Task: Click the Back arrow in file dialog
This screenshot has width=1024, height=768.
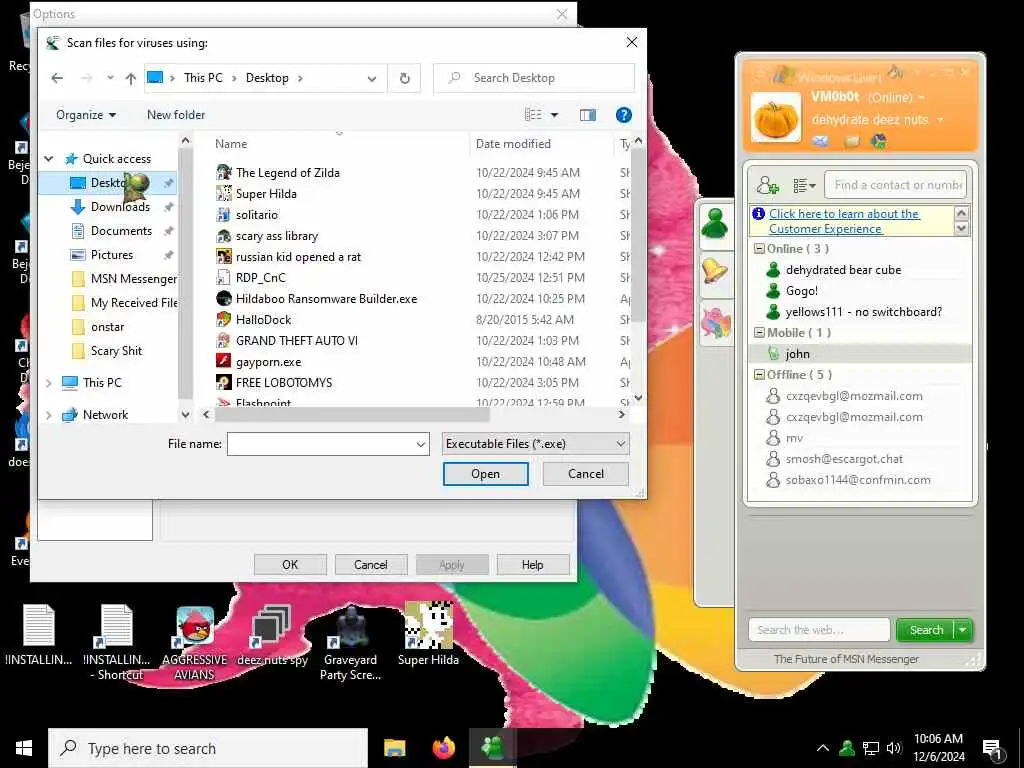Action: point(57,78)
